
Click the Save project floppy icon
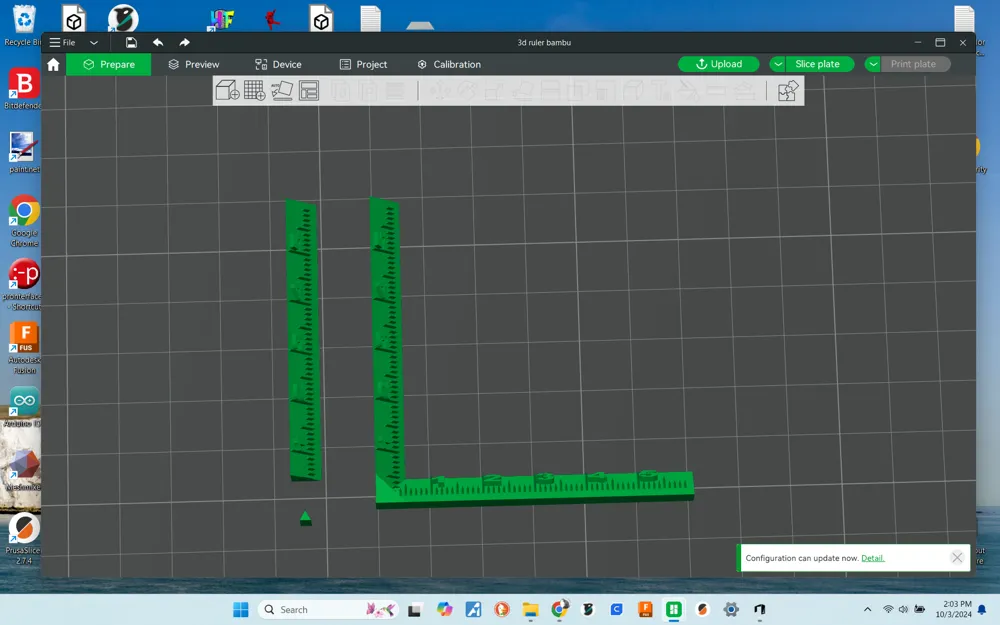click(131, 43)
